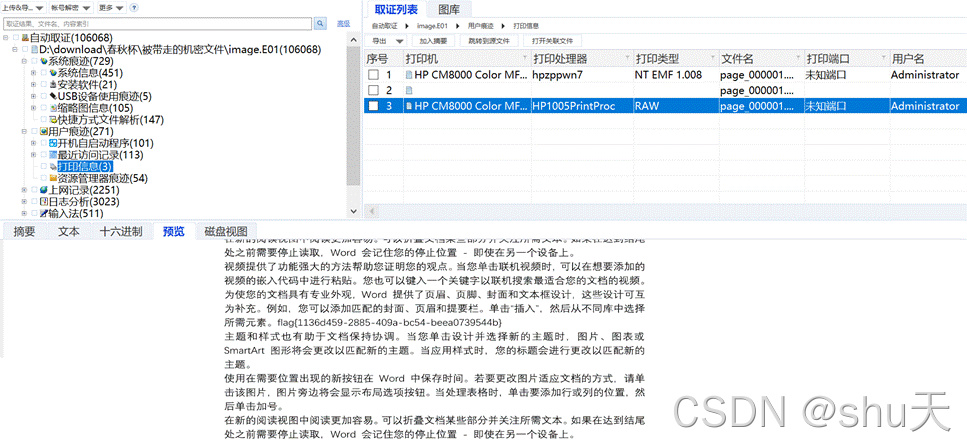Click the document icon in row 2
The width and height of the screenshot is (967, 441).
(x=409, y=90)
